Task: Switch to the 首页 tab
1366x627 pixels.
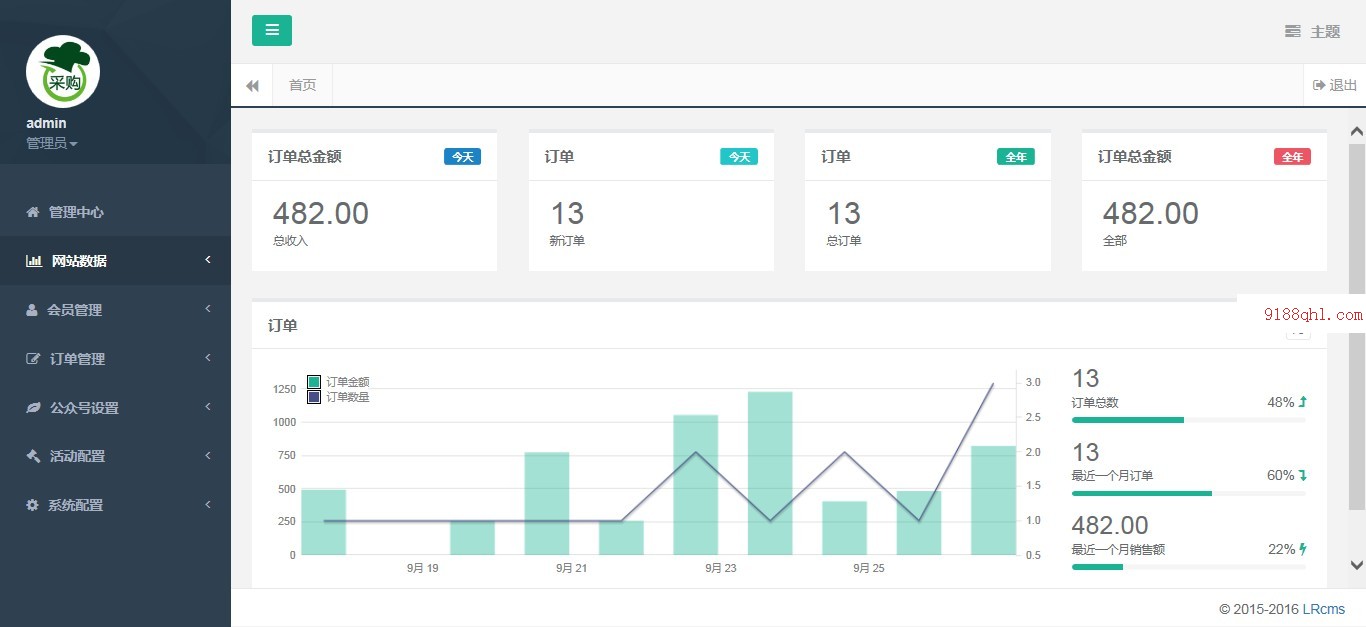Action: click(302, 86)
